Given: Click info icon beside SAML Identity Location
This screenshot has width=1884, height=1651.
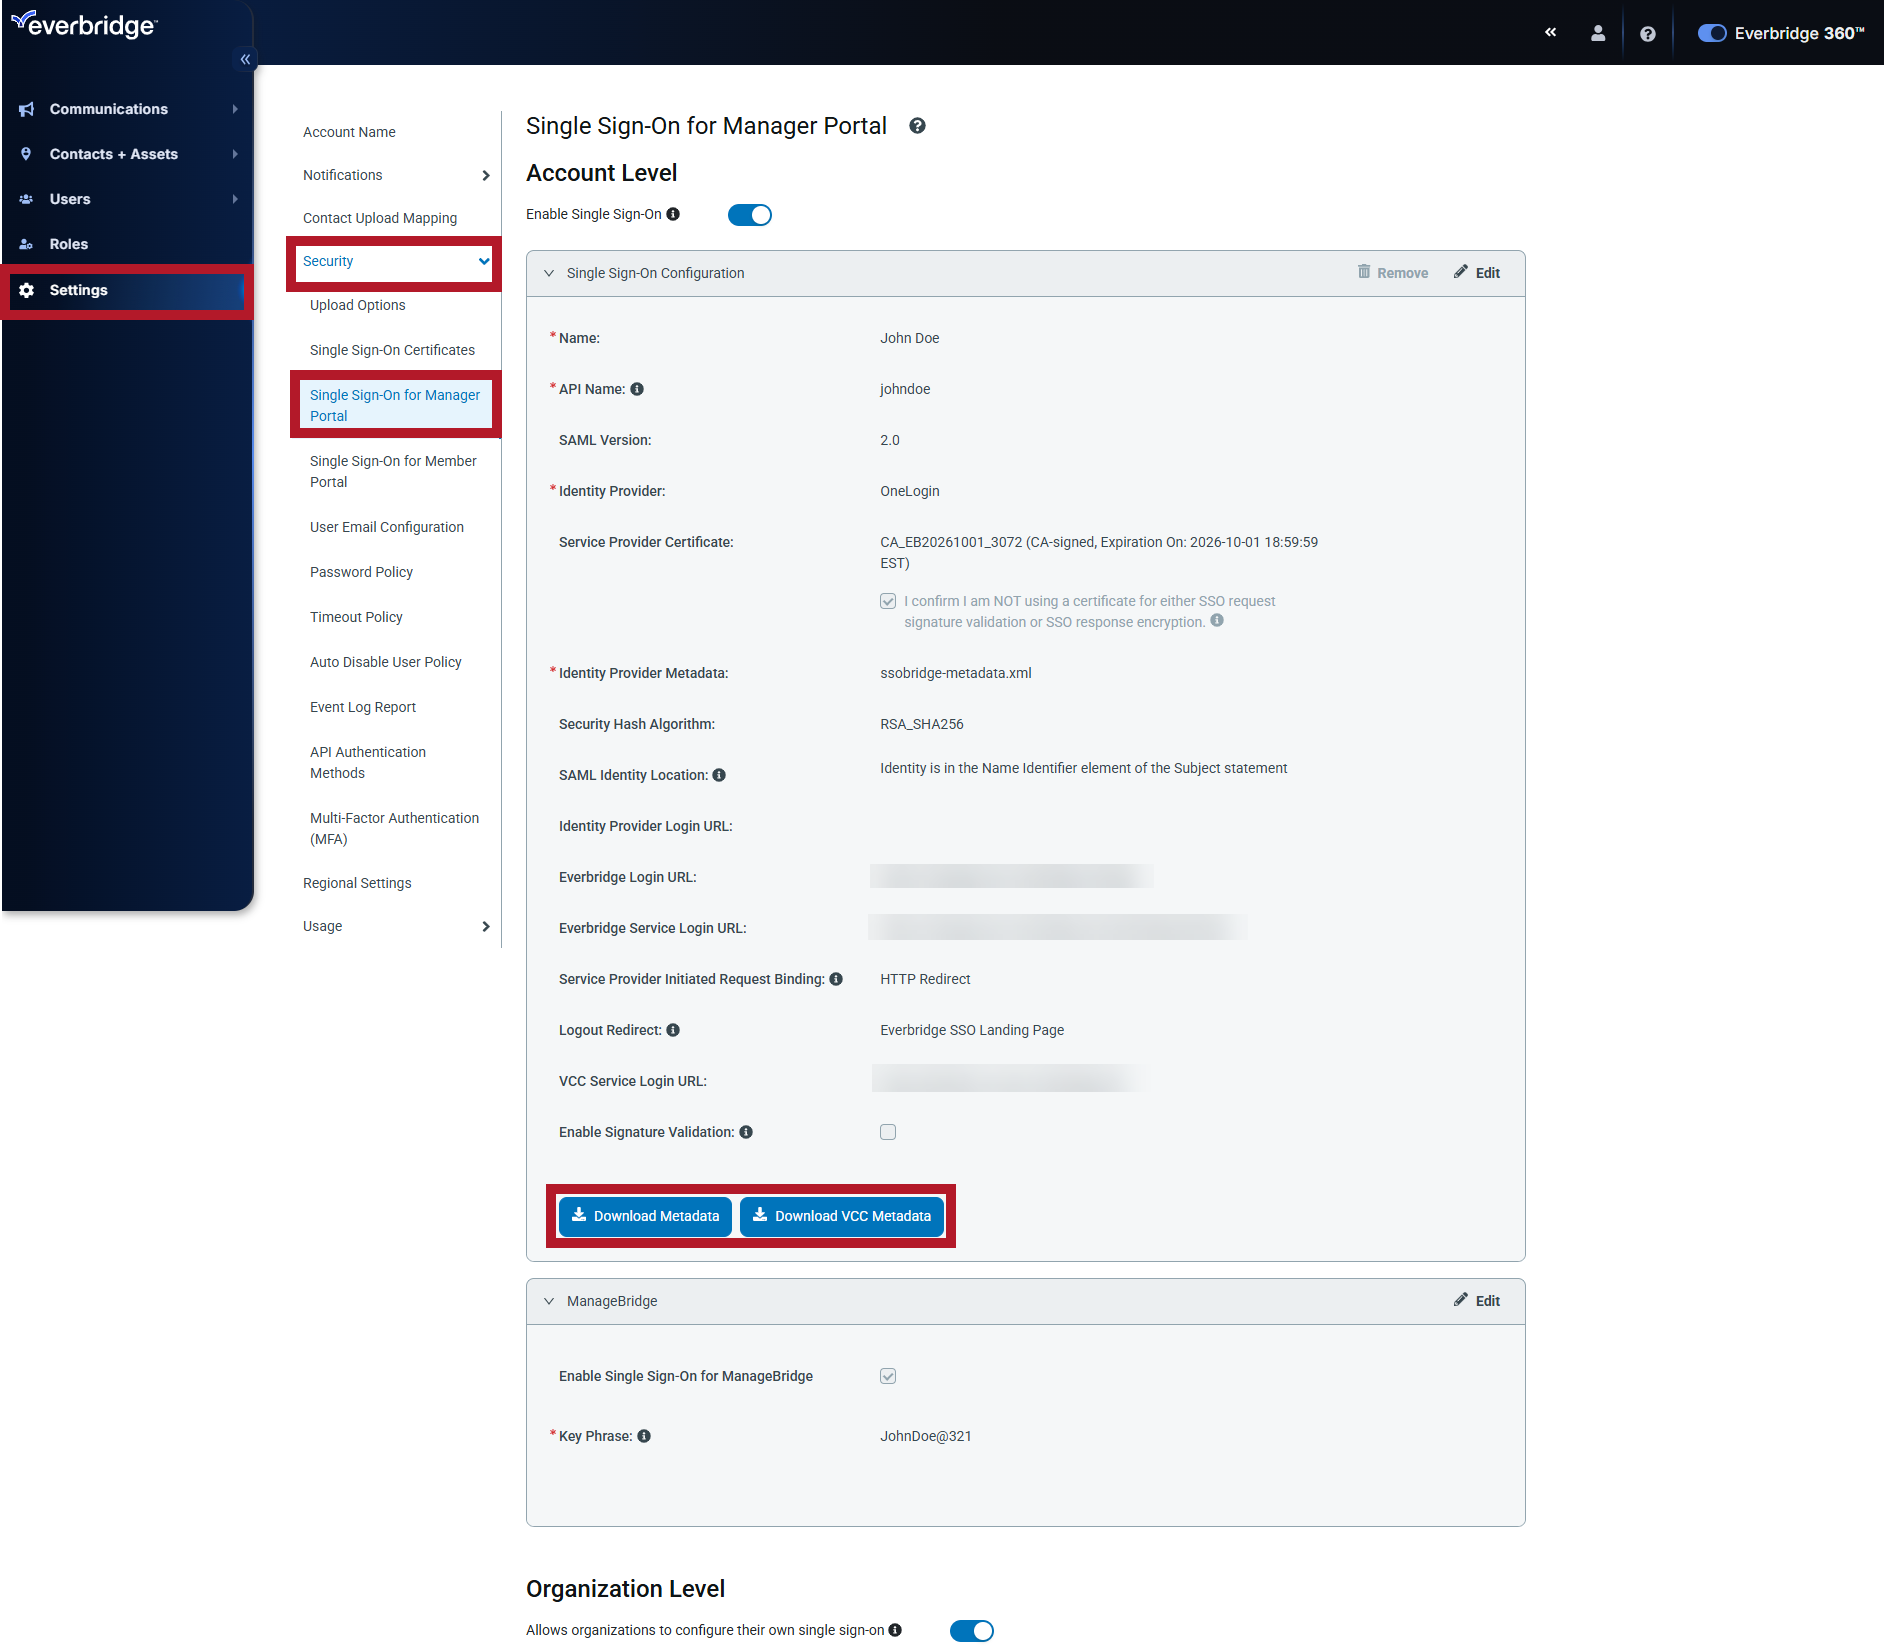Looking at the screenshot, I should click(x=719, y=775).
